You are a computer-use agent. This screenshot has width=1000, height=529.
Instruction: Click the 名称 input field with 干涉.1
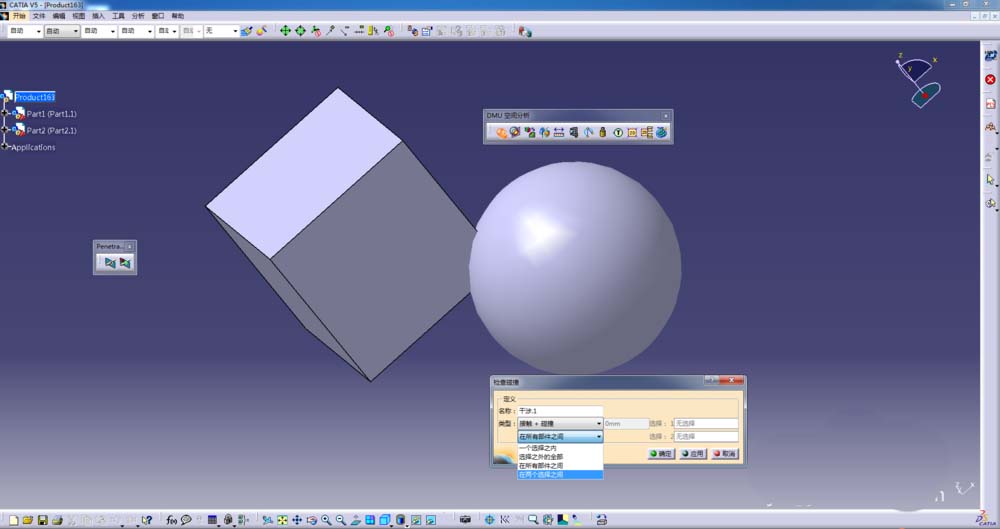coord(560,411)
